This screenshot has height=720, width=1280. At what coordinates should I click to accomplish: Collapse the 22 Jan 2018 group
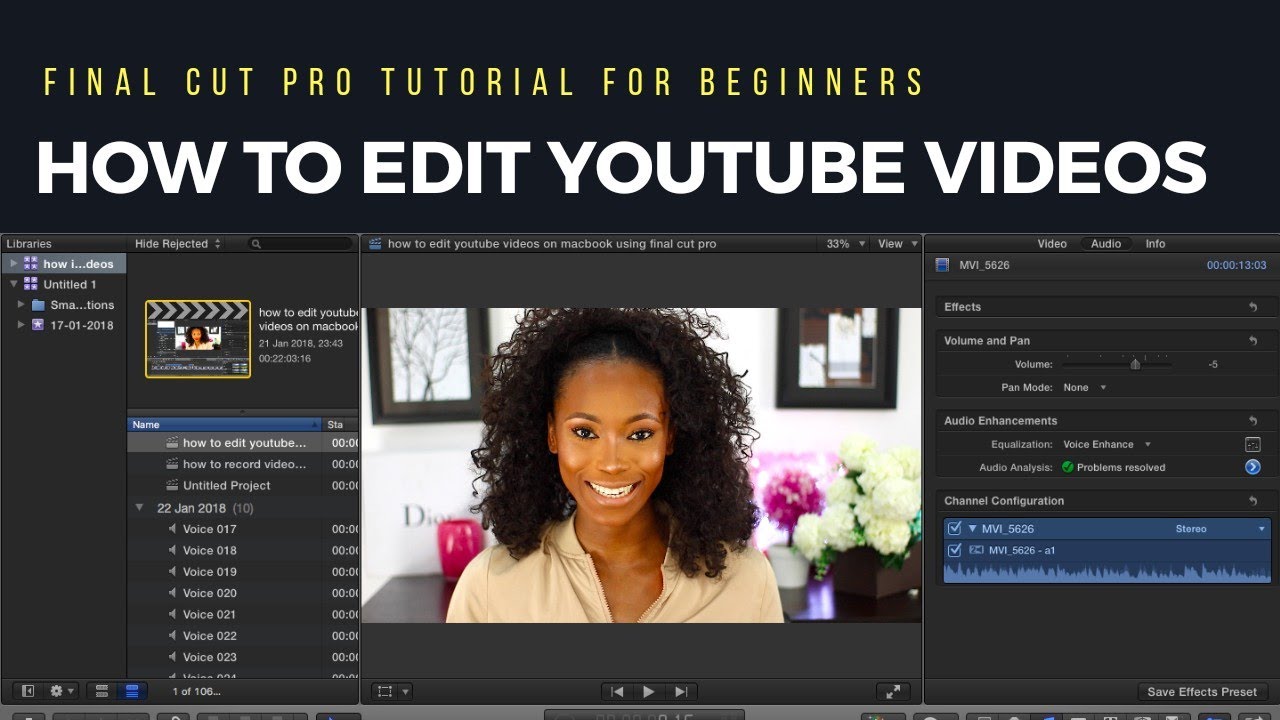[x=139, y=508]
